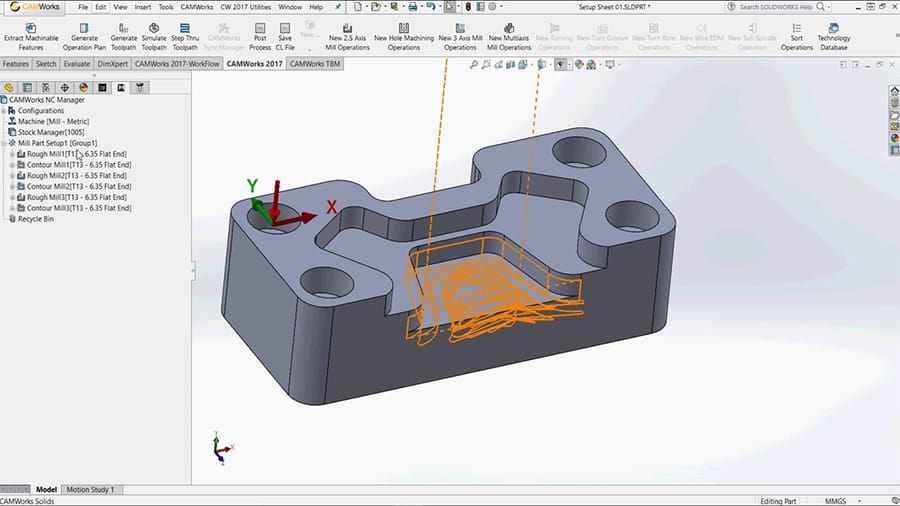Switch to DisplayManager color ball tab icon
This screenshot has height=506, width=900.
(x=84, y=87)
